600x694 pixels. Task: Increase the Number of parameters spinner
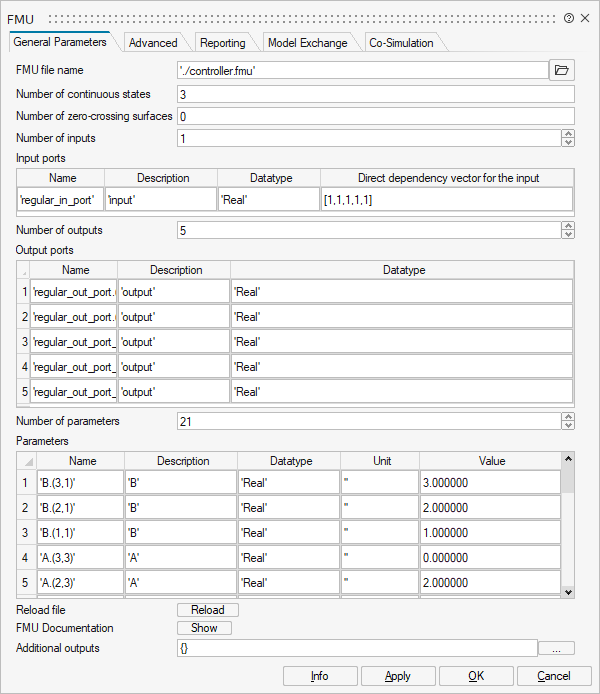coord(568,417)
